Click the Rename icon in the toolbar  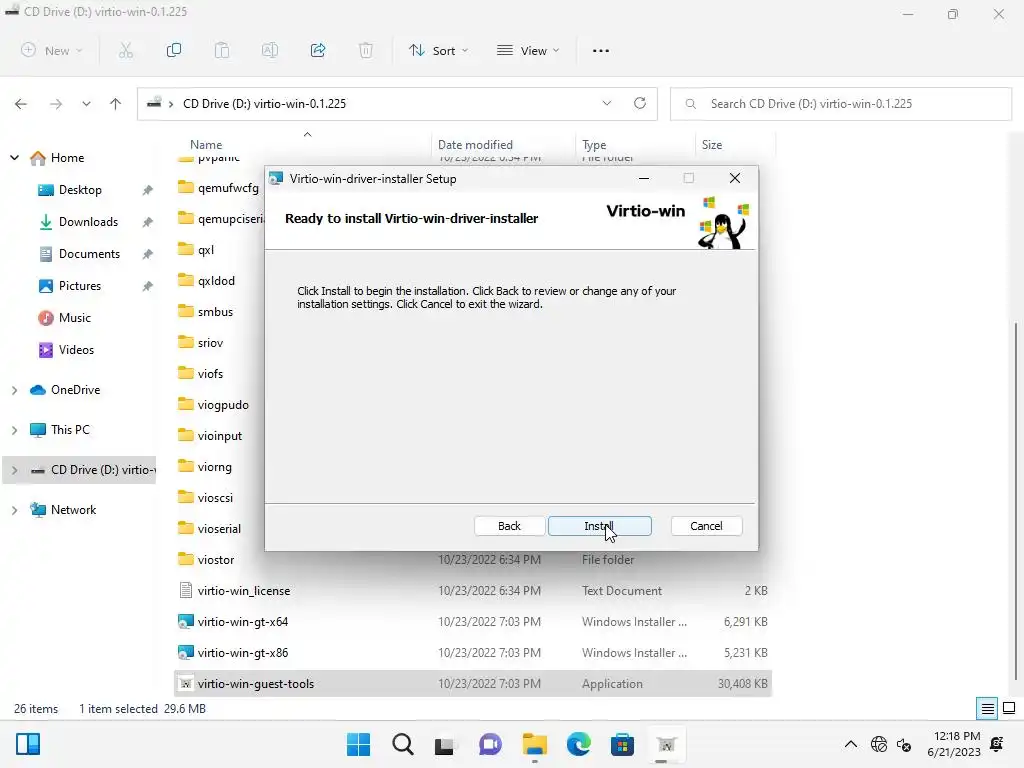270,50
